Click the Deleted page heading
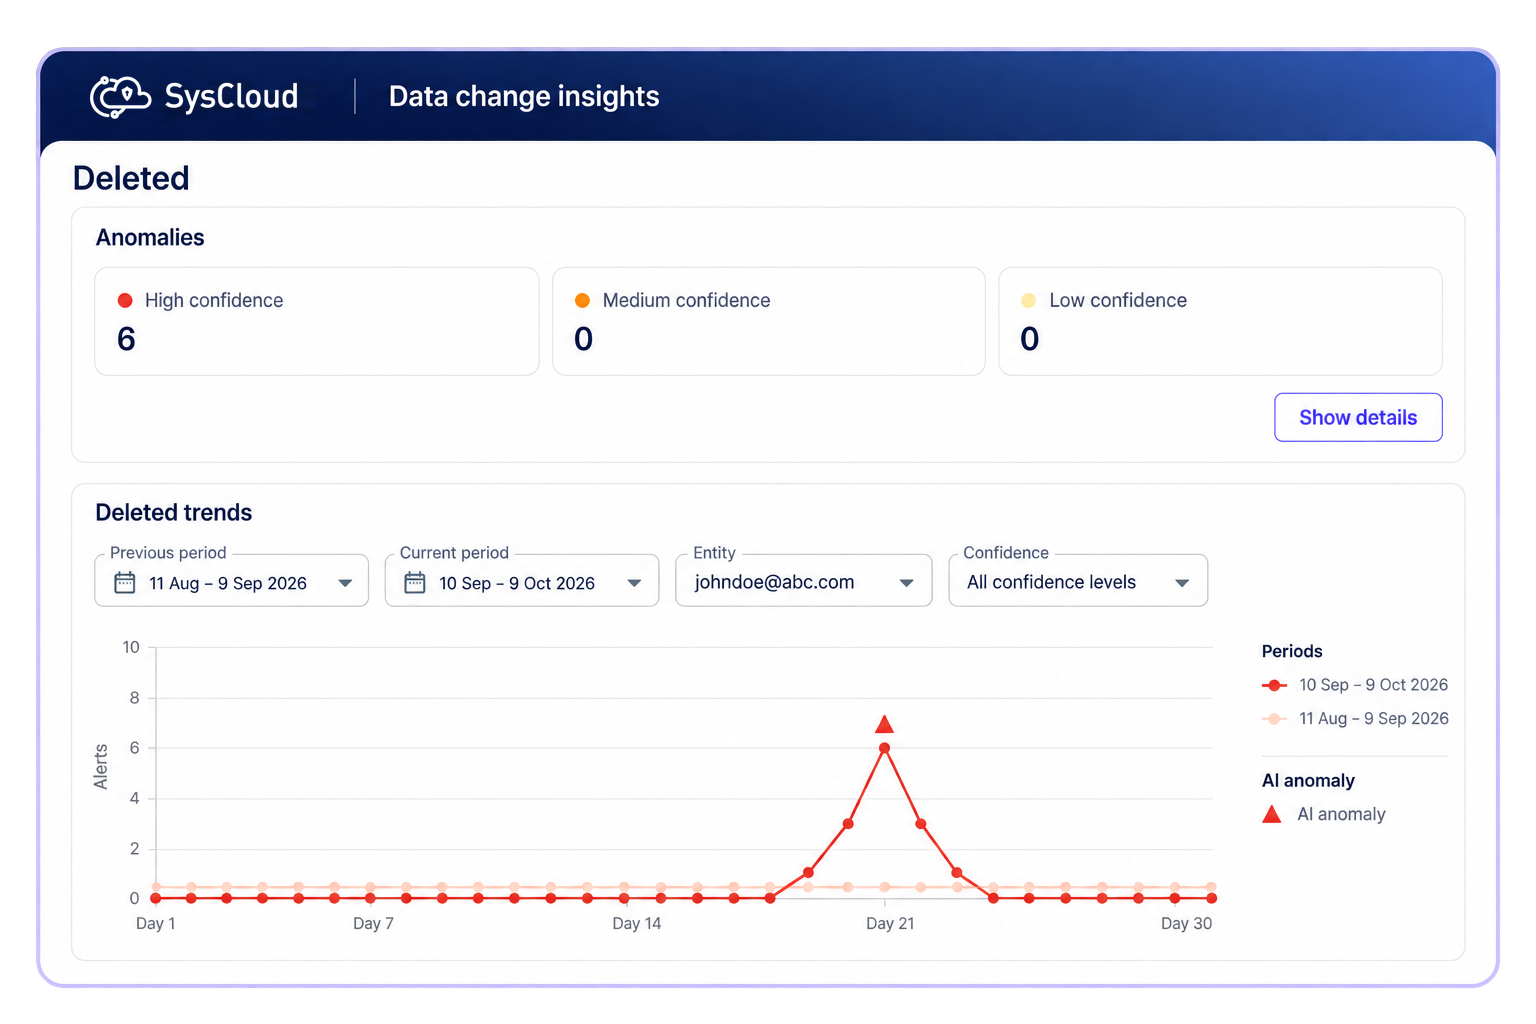This screenshot has height=1024, width=1536. [x=131, y=178]
